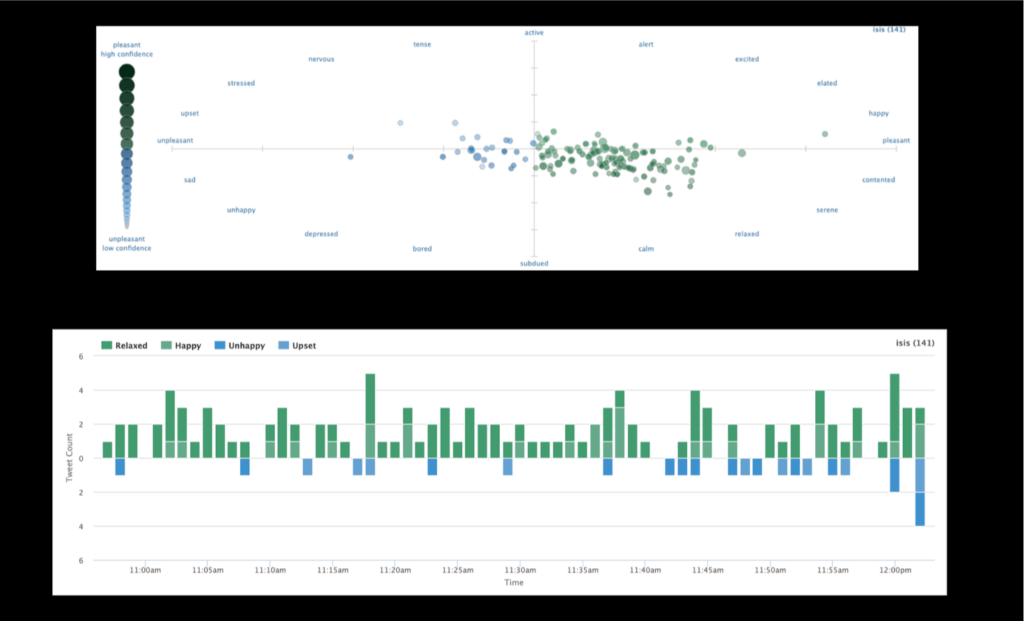This screenshot has height=621, width=1024.
Task: Click the tall green bar between 11:15am and 11:20am
Action: click(x=370, y=416)
